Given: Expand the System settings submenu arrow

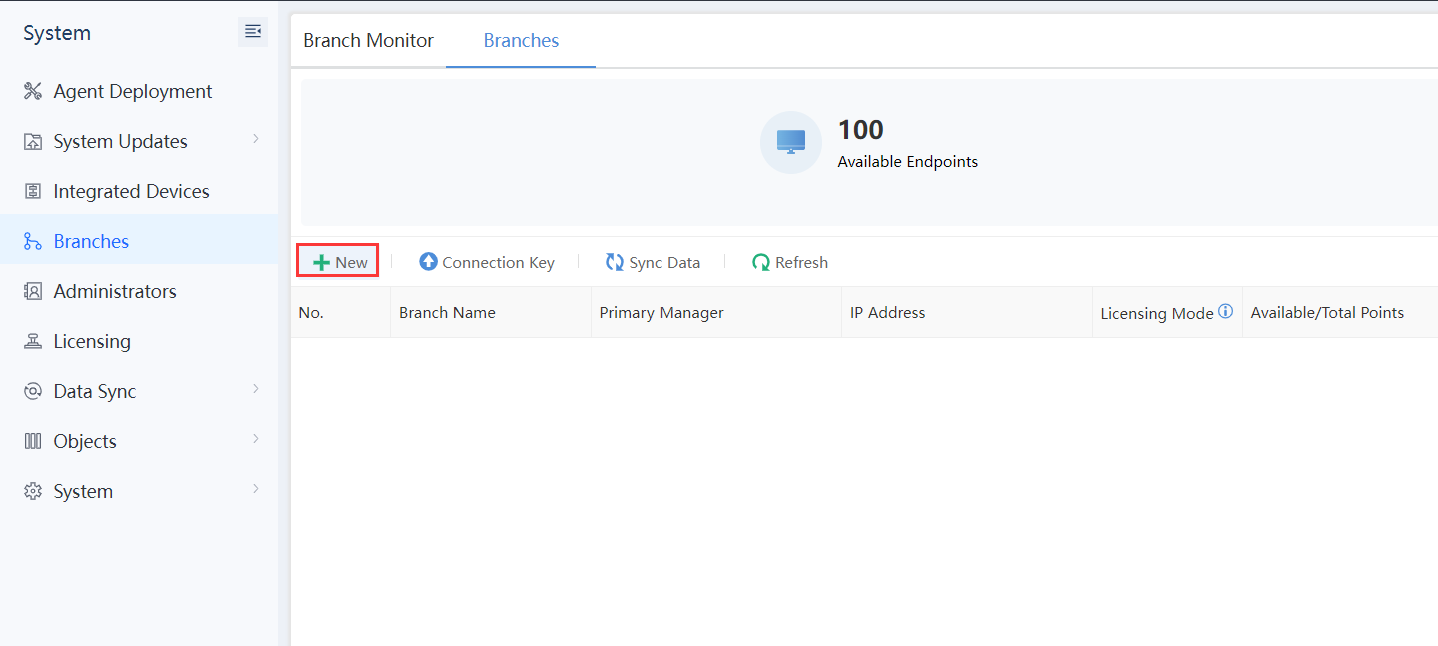Looking at the screenshot, I should point(256,489).
